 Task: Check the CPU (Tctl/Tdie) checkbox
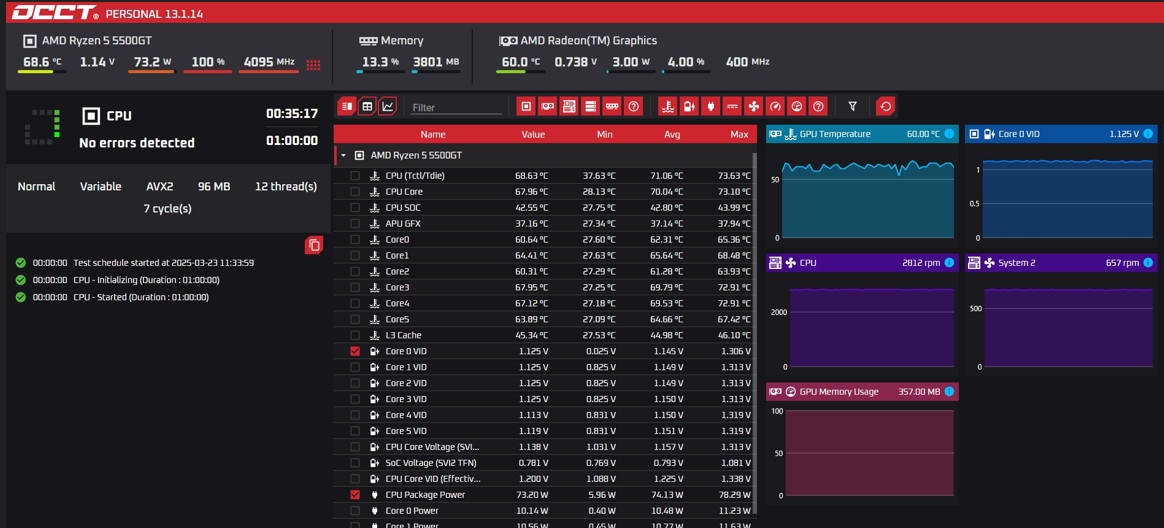coord(355,176)
